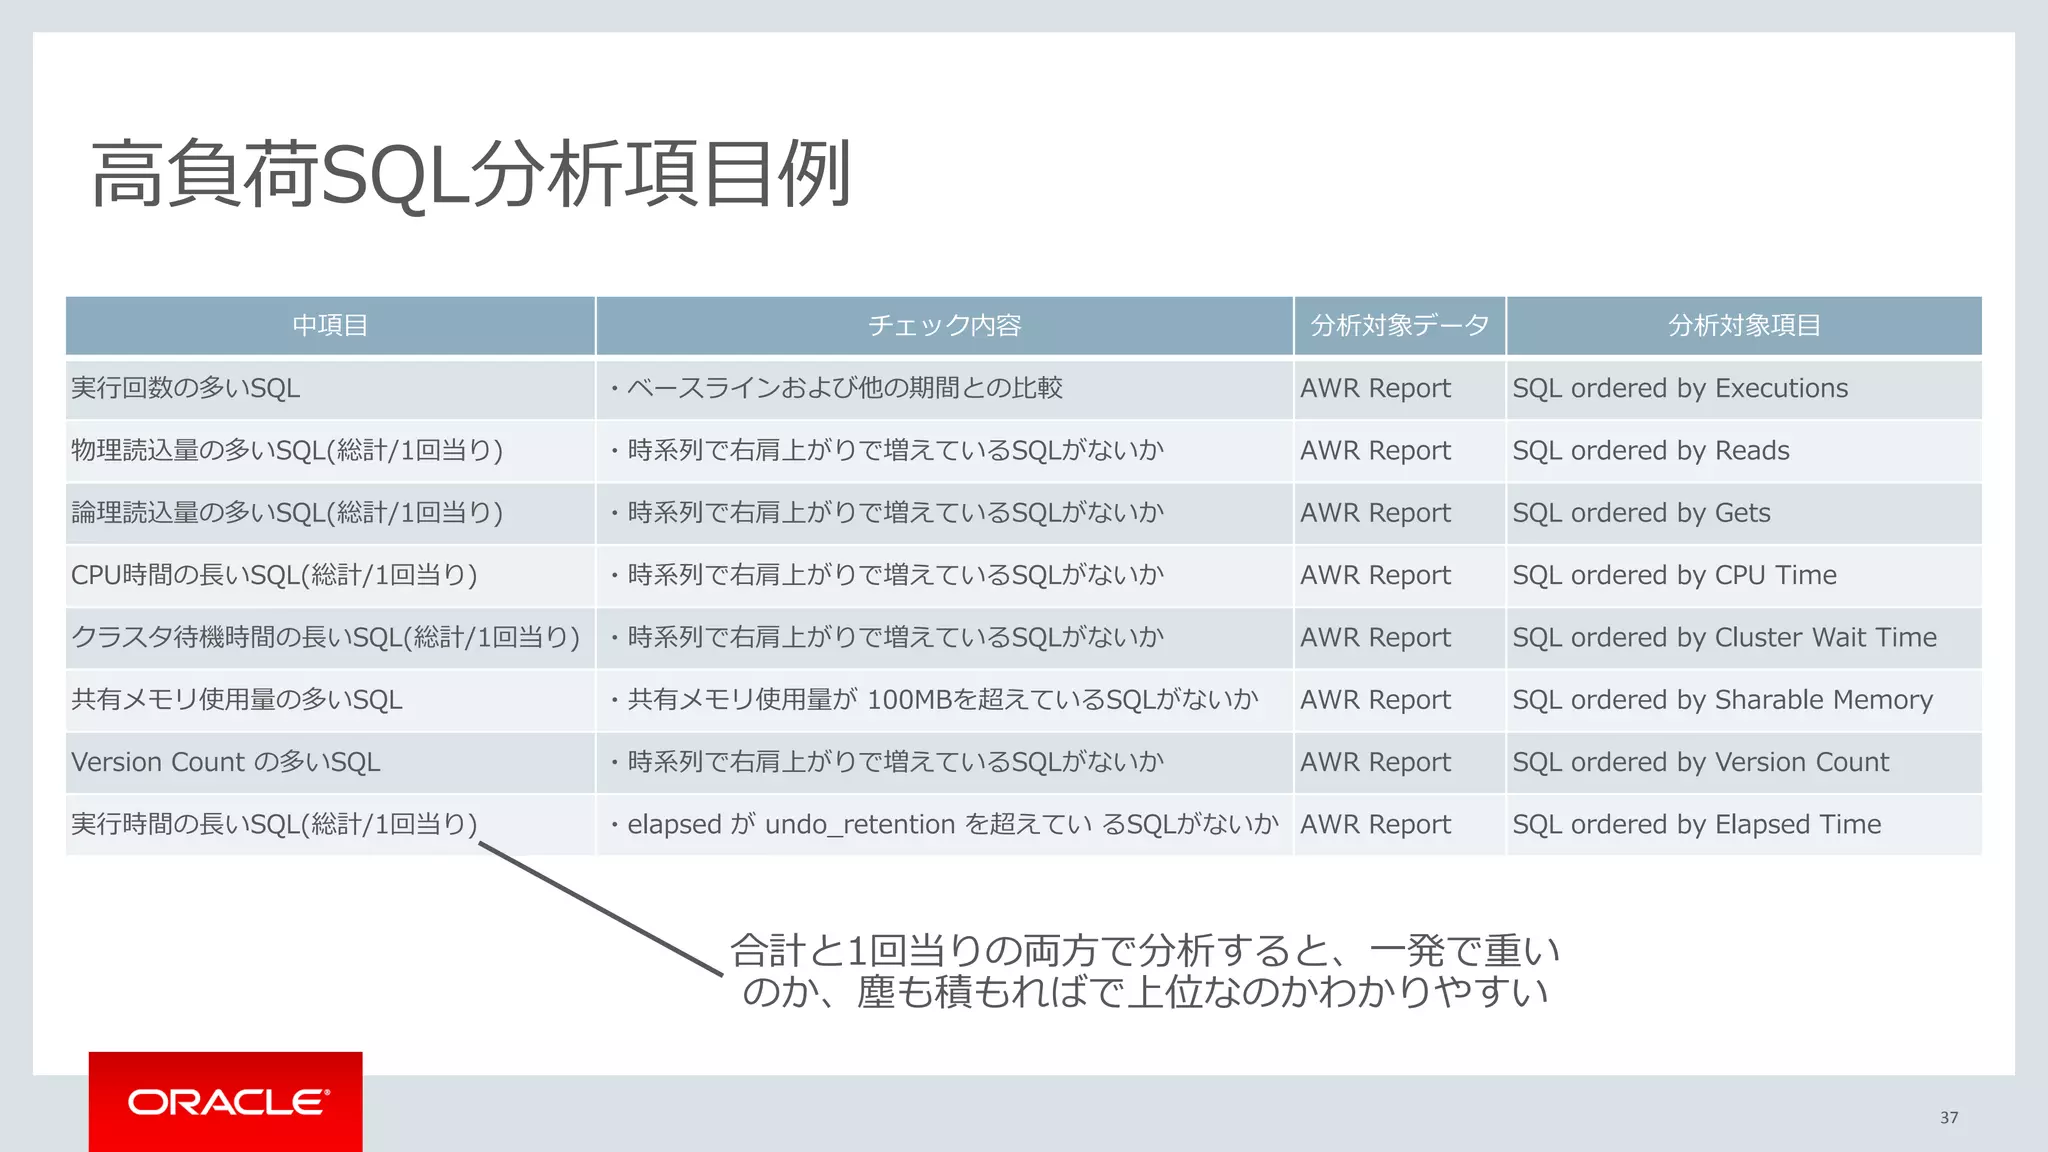Screen dimensions: 2048x1152
Task: Click the slide page number 37
Action: [x=1949, y=1118]
